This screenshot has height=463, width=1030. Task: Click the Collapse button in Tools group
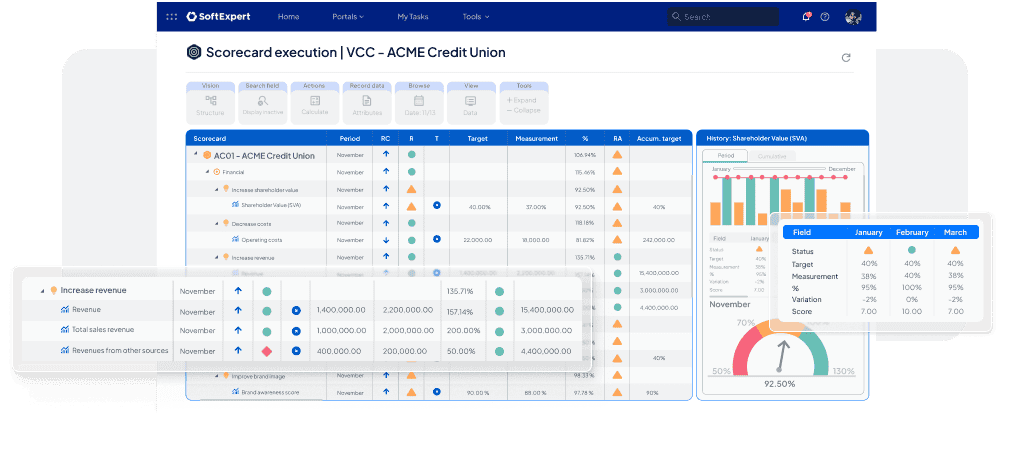coord(523,110)
